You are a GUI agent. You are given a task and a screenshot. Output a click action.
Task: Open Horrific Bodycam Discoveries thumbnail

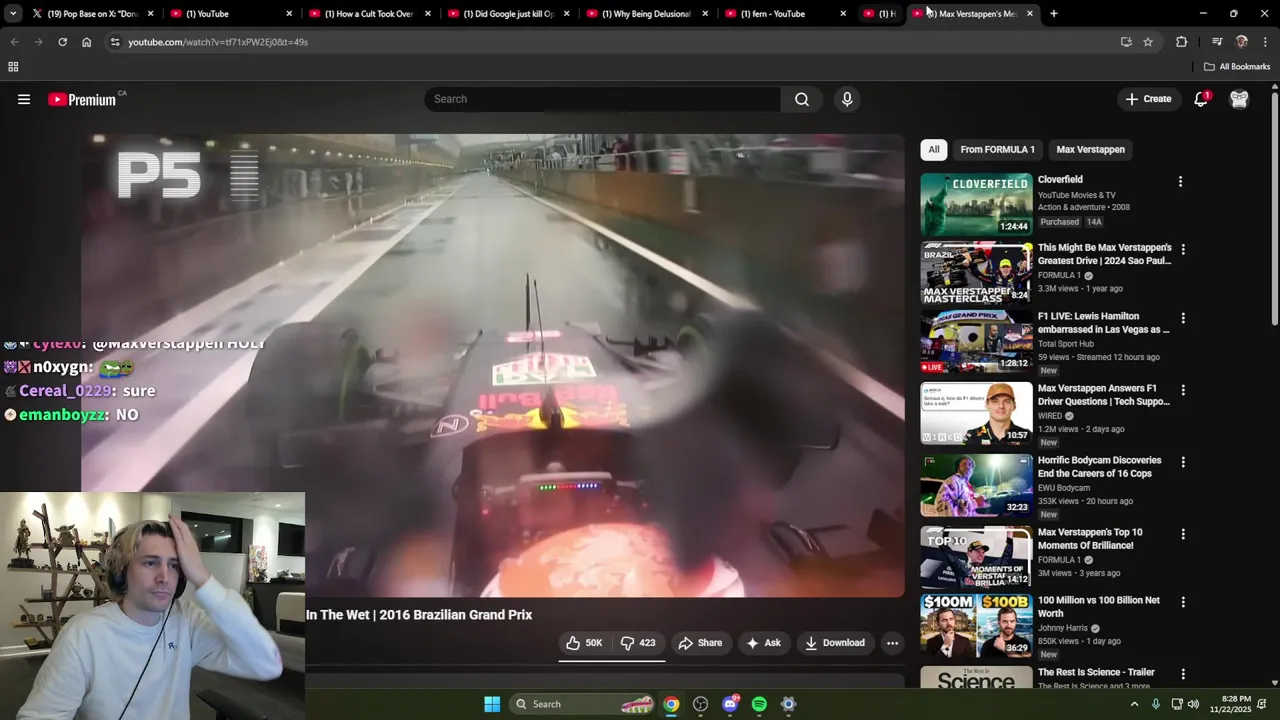(976, 485)
